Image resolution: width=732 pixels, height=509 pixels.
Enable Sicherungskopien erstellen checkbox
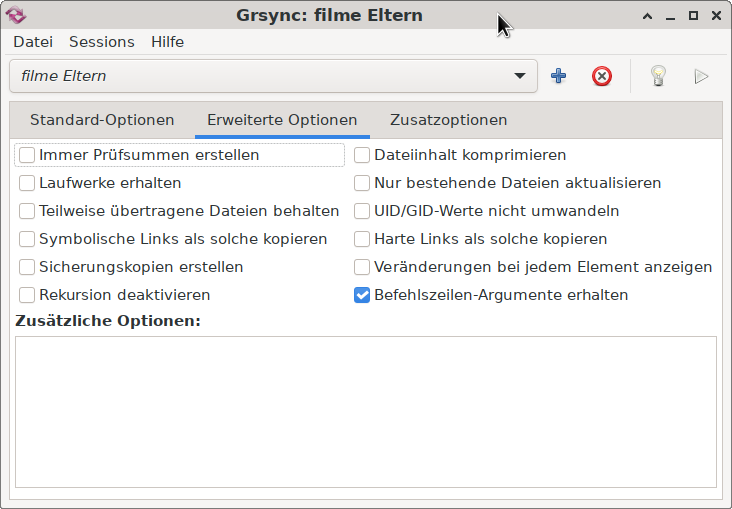point(27,267)
